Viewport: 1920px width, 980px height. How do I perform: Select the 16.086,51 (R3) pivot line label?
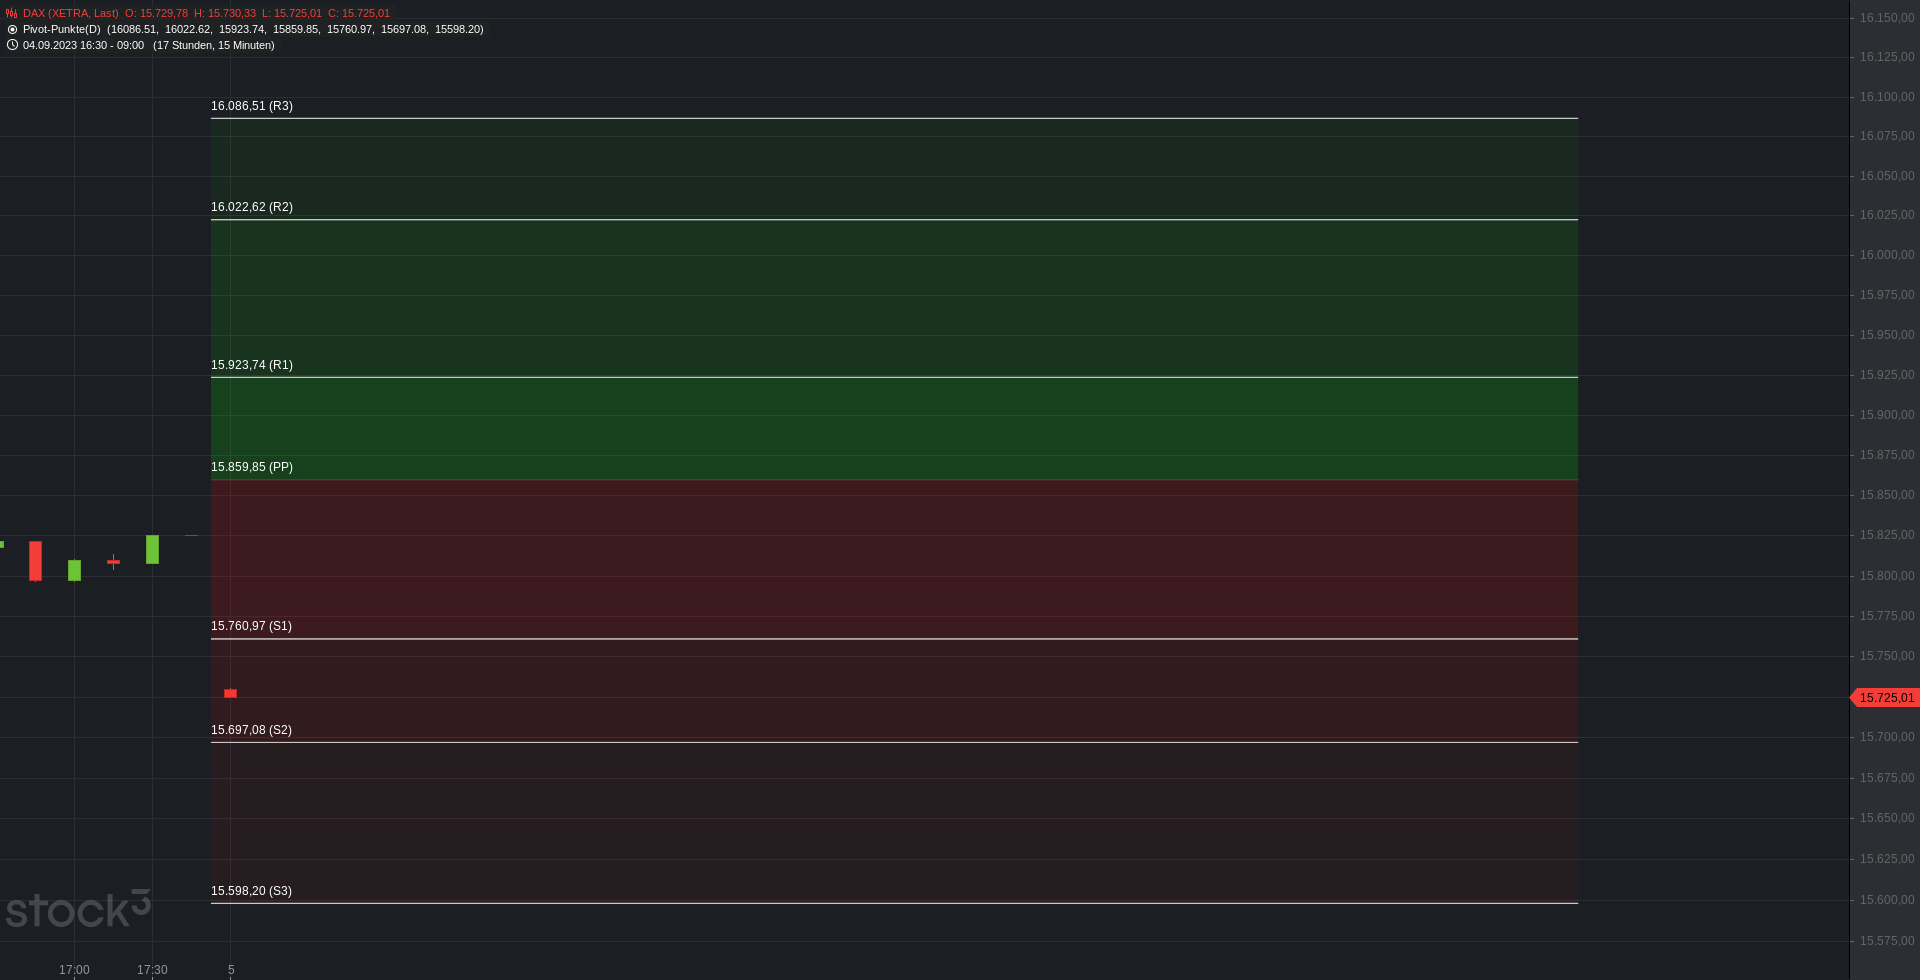[252, 106]
